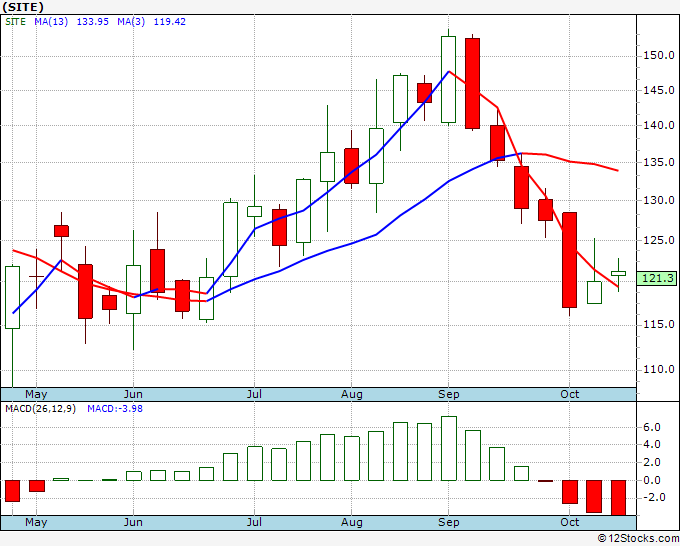Select Oct on the price chart axis
This screenshot has height=546, width=680.
(x=569, y=394)
